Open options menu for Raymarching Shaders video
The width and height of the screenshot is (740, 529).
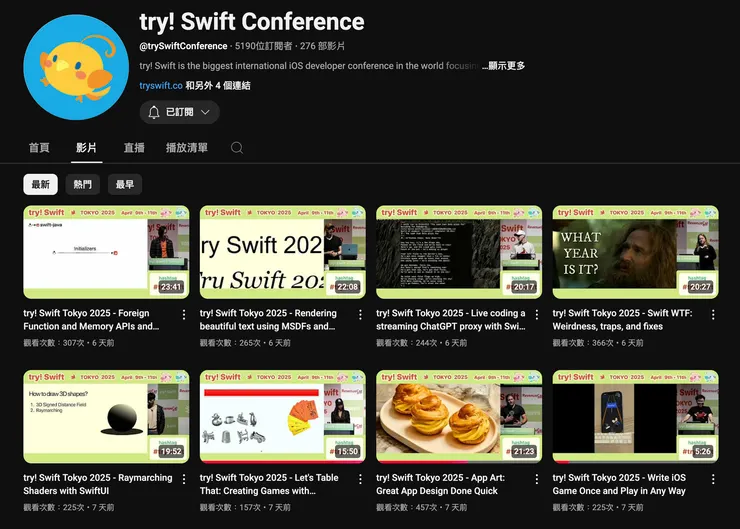click(184, 479)
